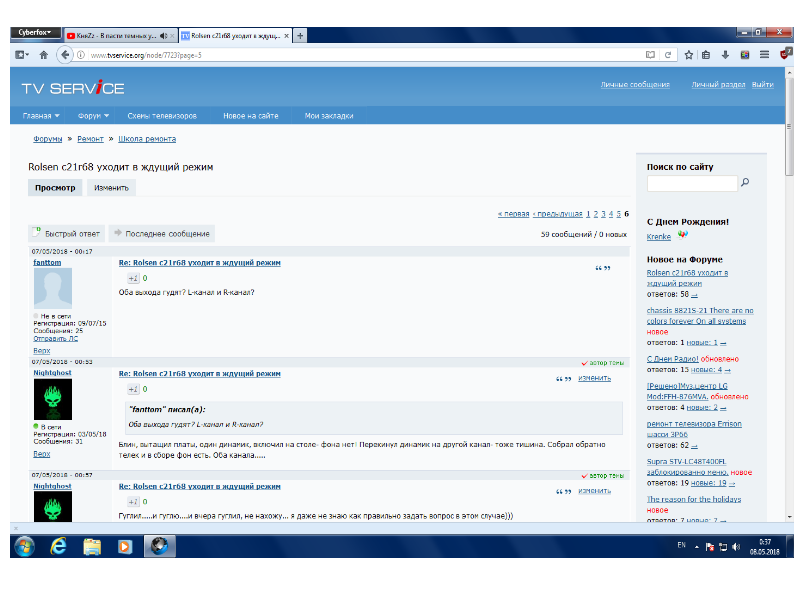Expand the Главная menu dropdown
800x600 pixels.
coord(42,116)
